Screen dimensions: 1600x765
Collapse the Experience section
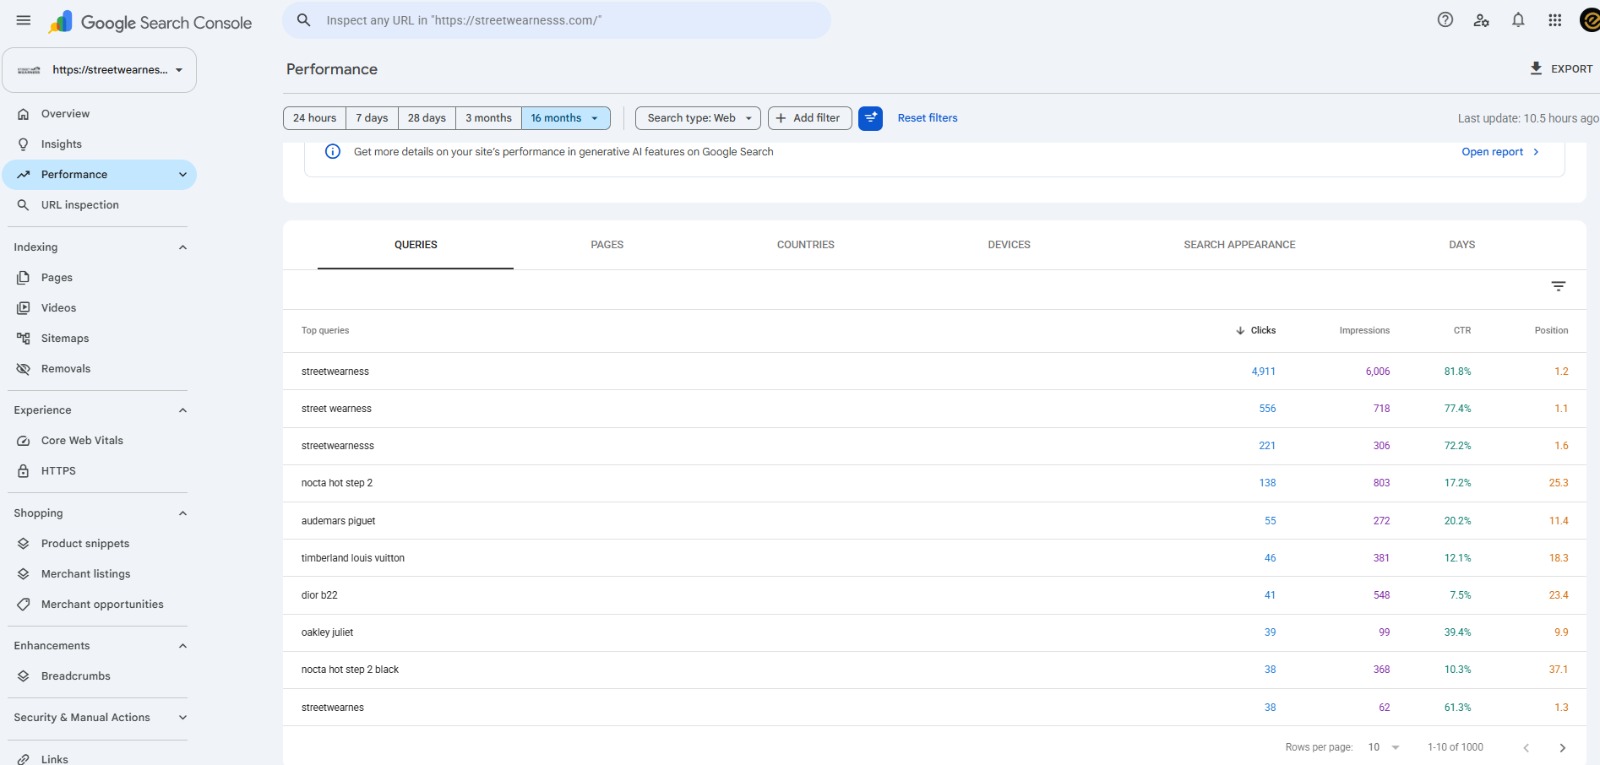pos(182,410)
